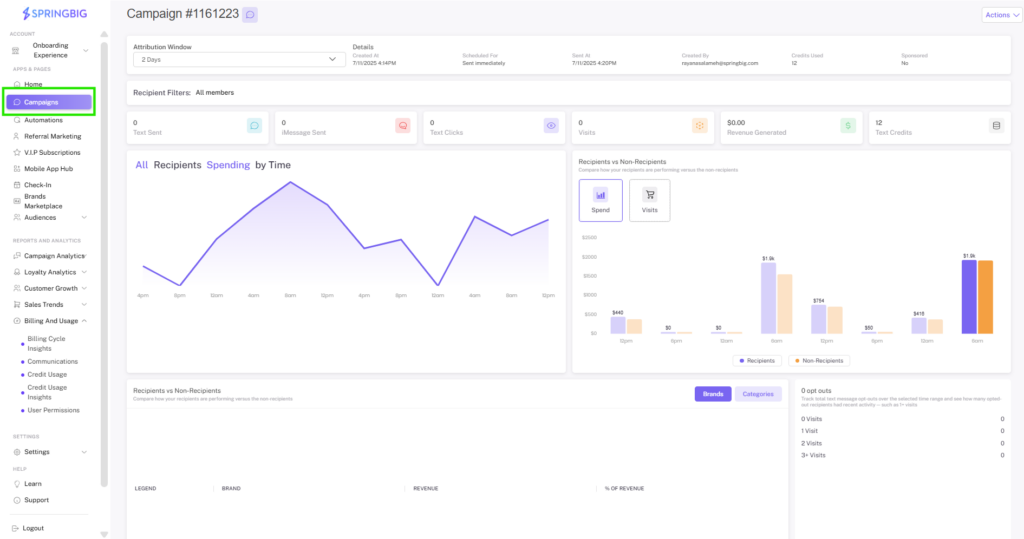Click the Text Clicks eye icon
Screen dimensions: 1024x539
click(551, 125)
